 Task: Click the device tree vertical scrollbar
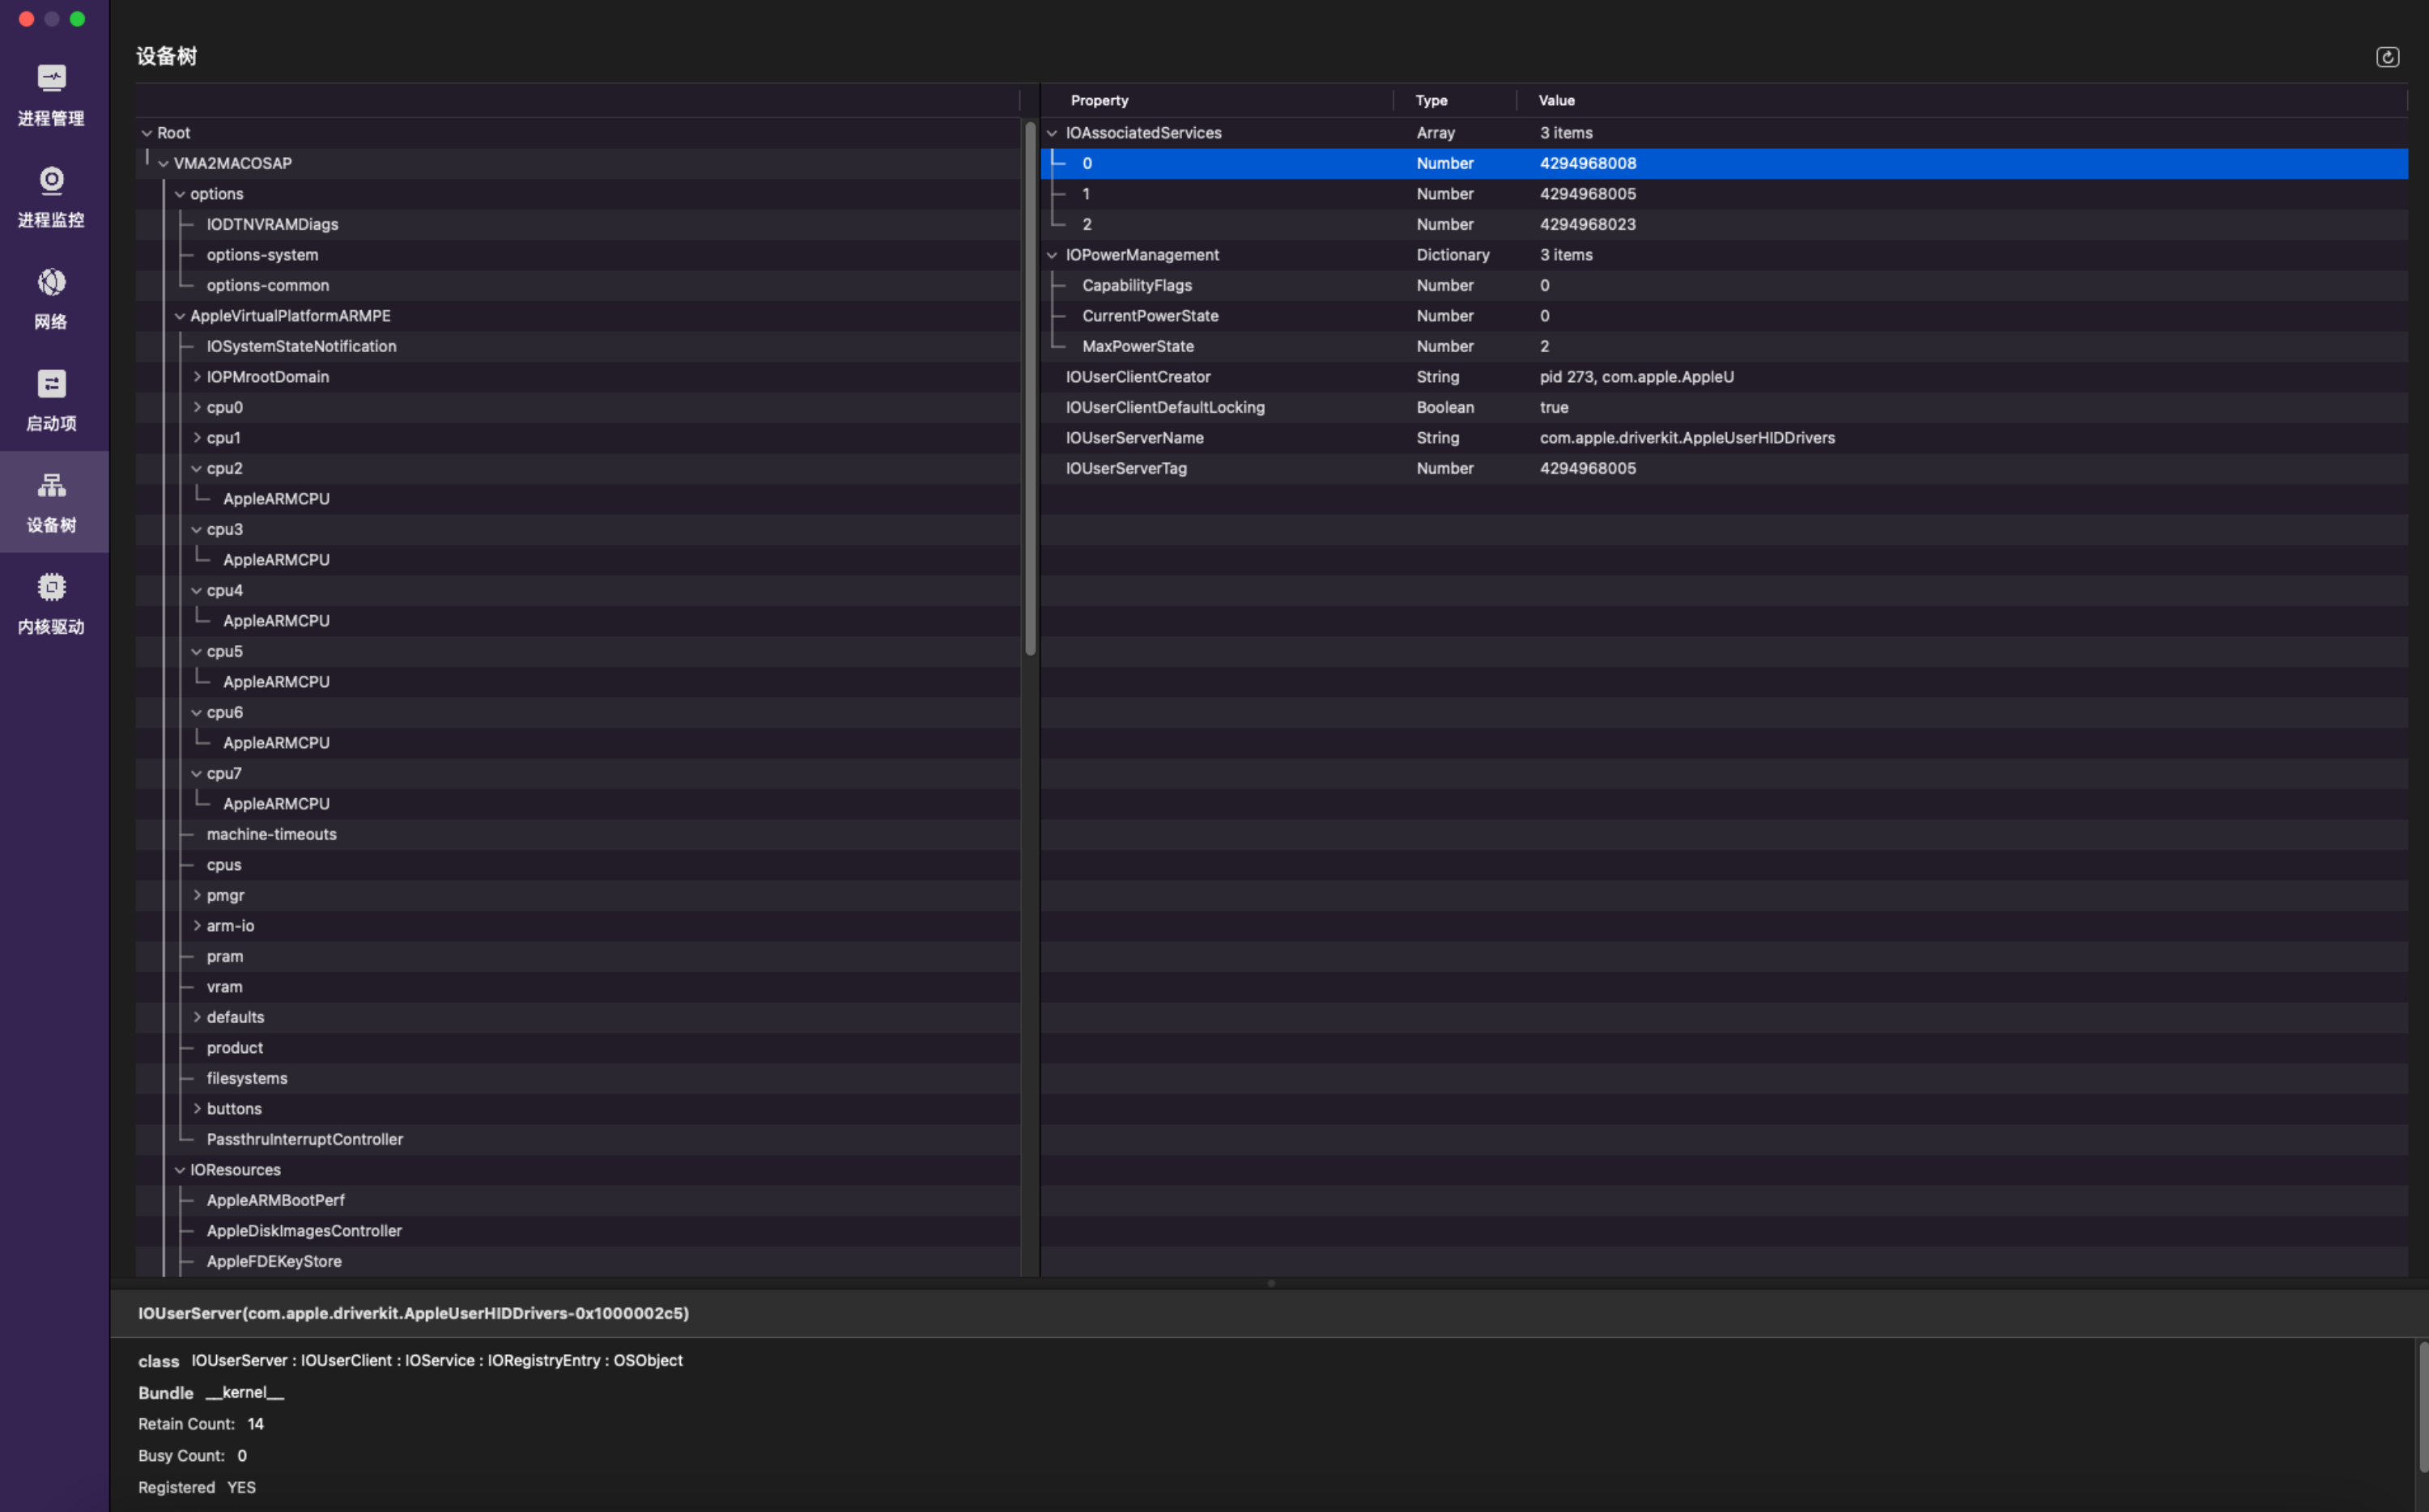click(x=1030, y=390)
